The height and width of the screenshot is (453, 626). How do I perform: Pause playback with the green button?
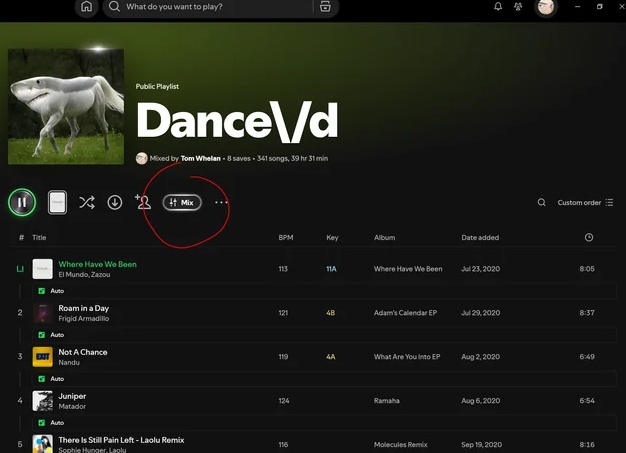(22, 202)
